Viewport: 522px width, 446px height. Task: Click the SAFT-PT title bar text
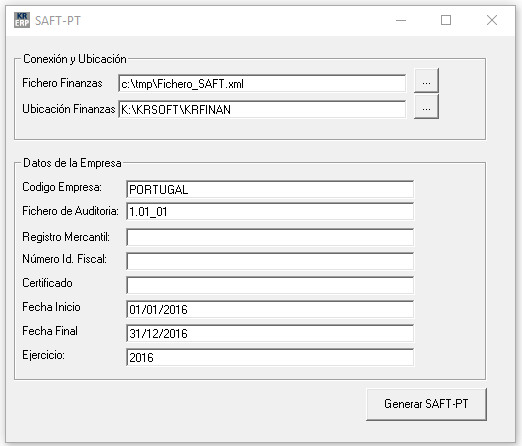pos(58,21)
